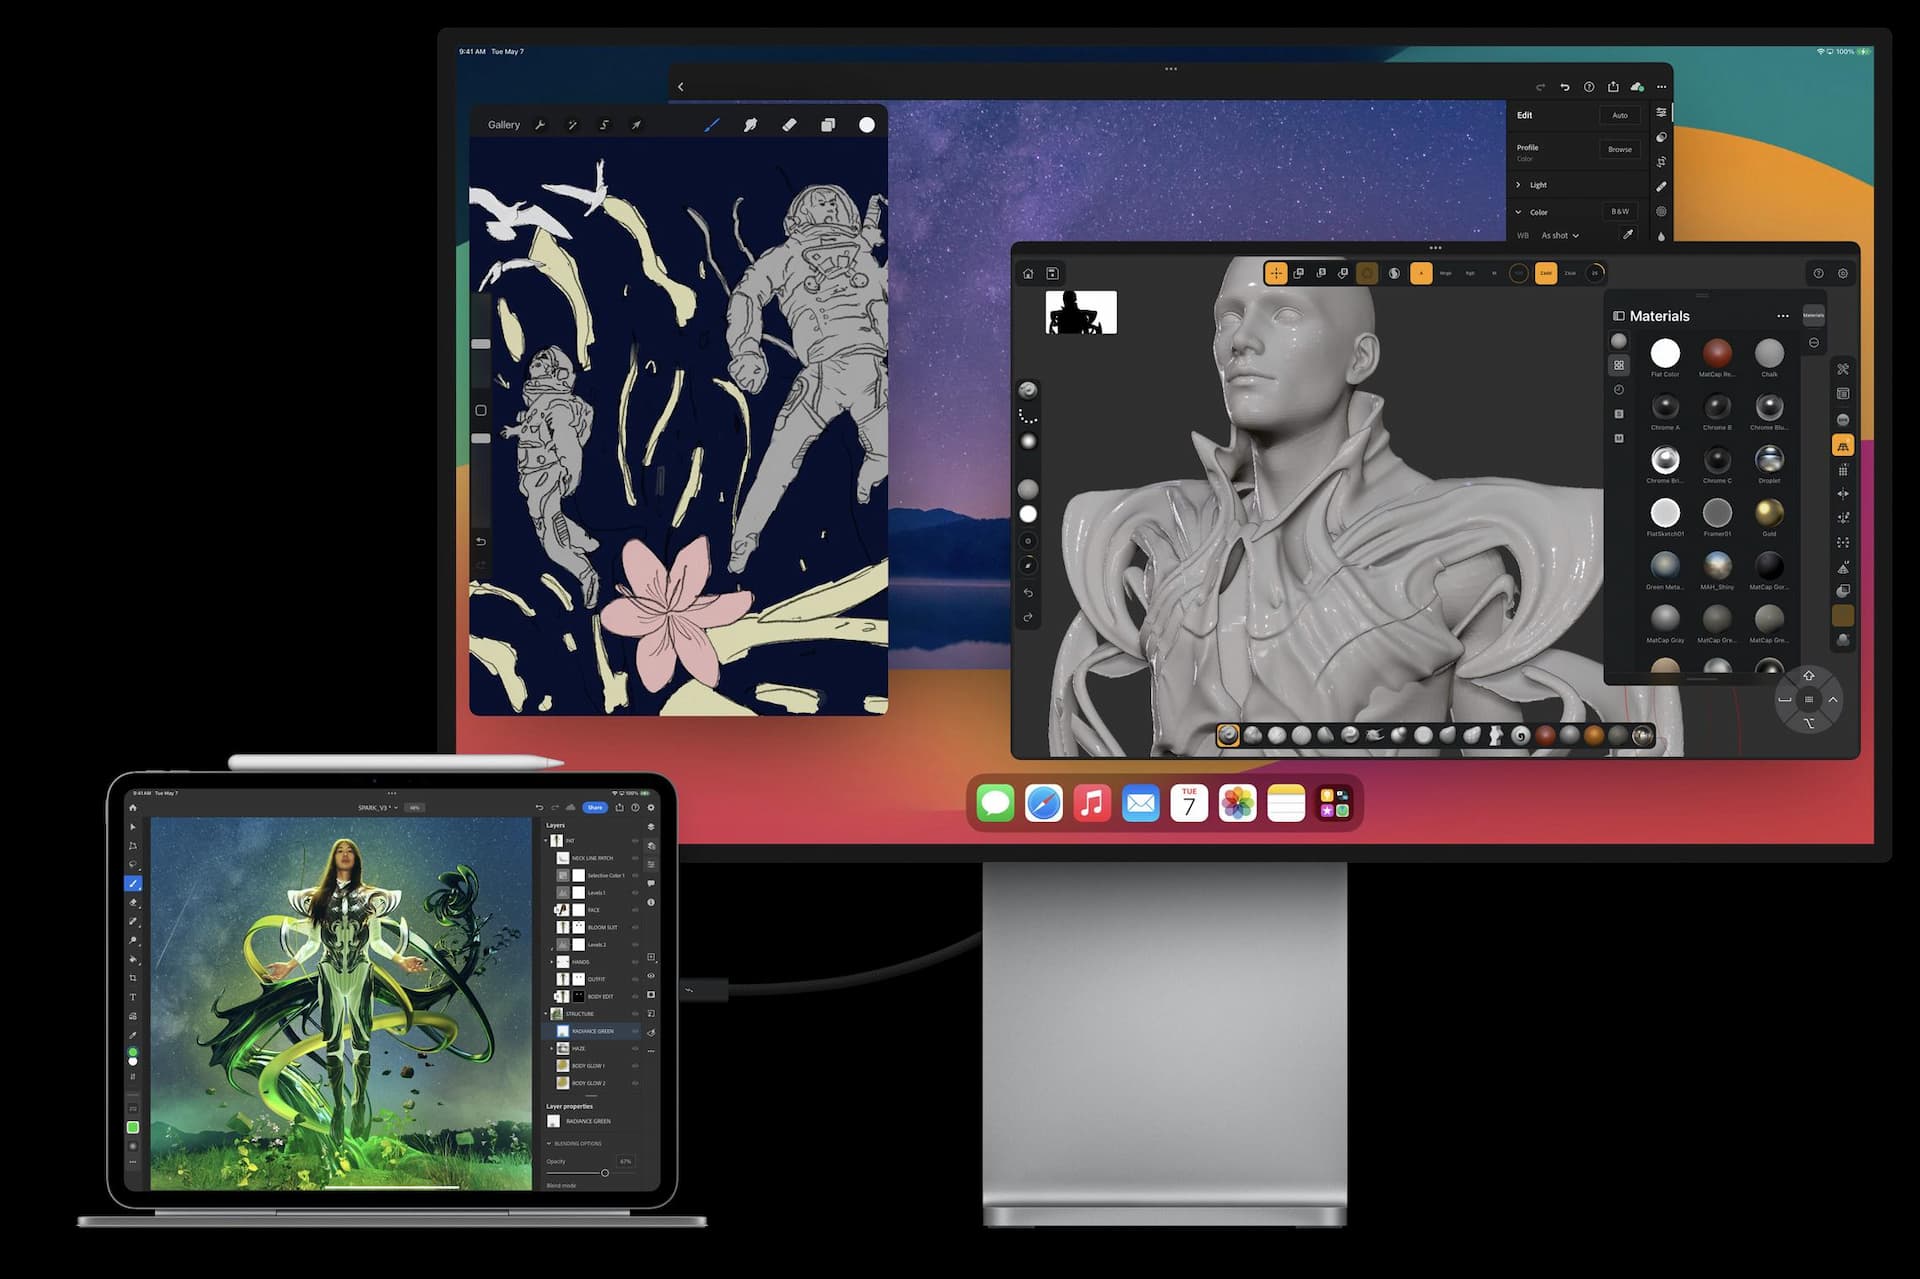Click the save icon in sculpting app
This screenshot has height=1279, width=1920.
[1052, 273]
